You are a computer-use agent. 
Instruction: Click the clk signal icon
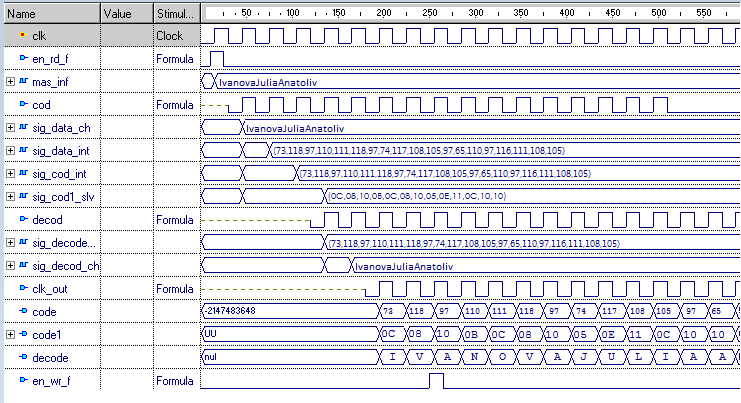point(24,35)
